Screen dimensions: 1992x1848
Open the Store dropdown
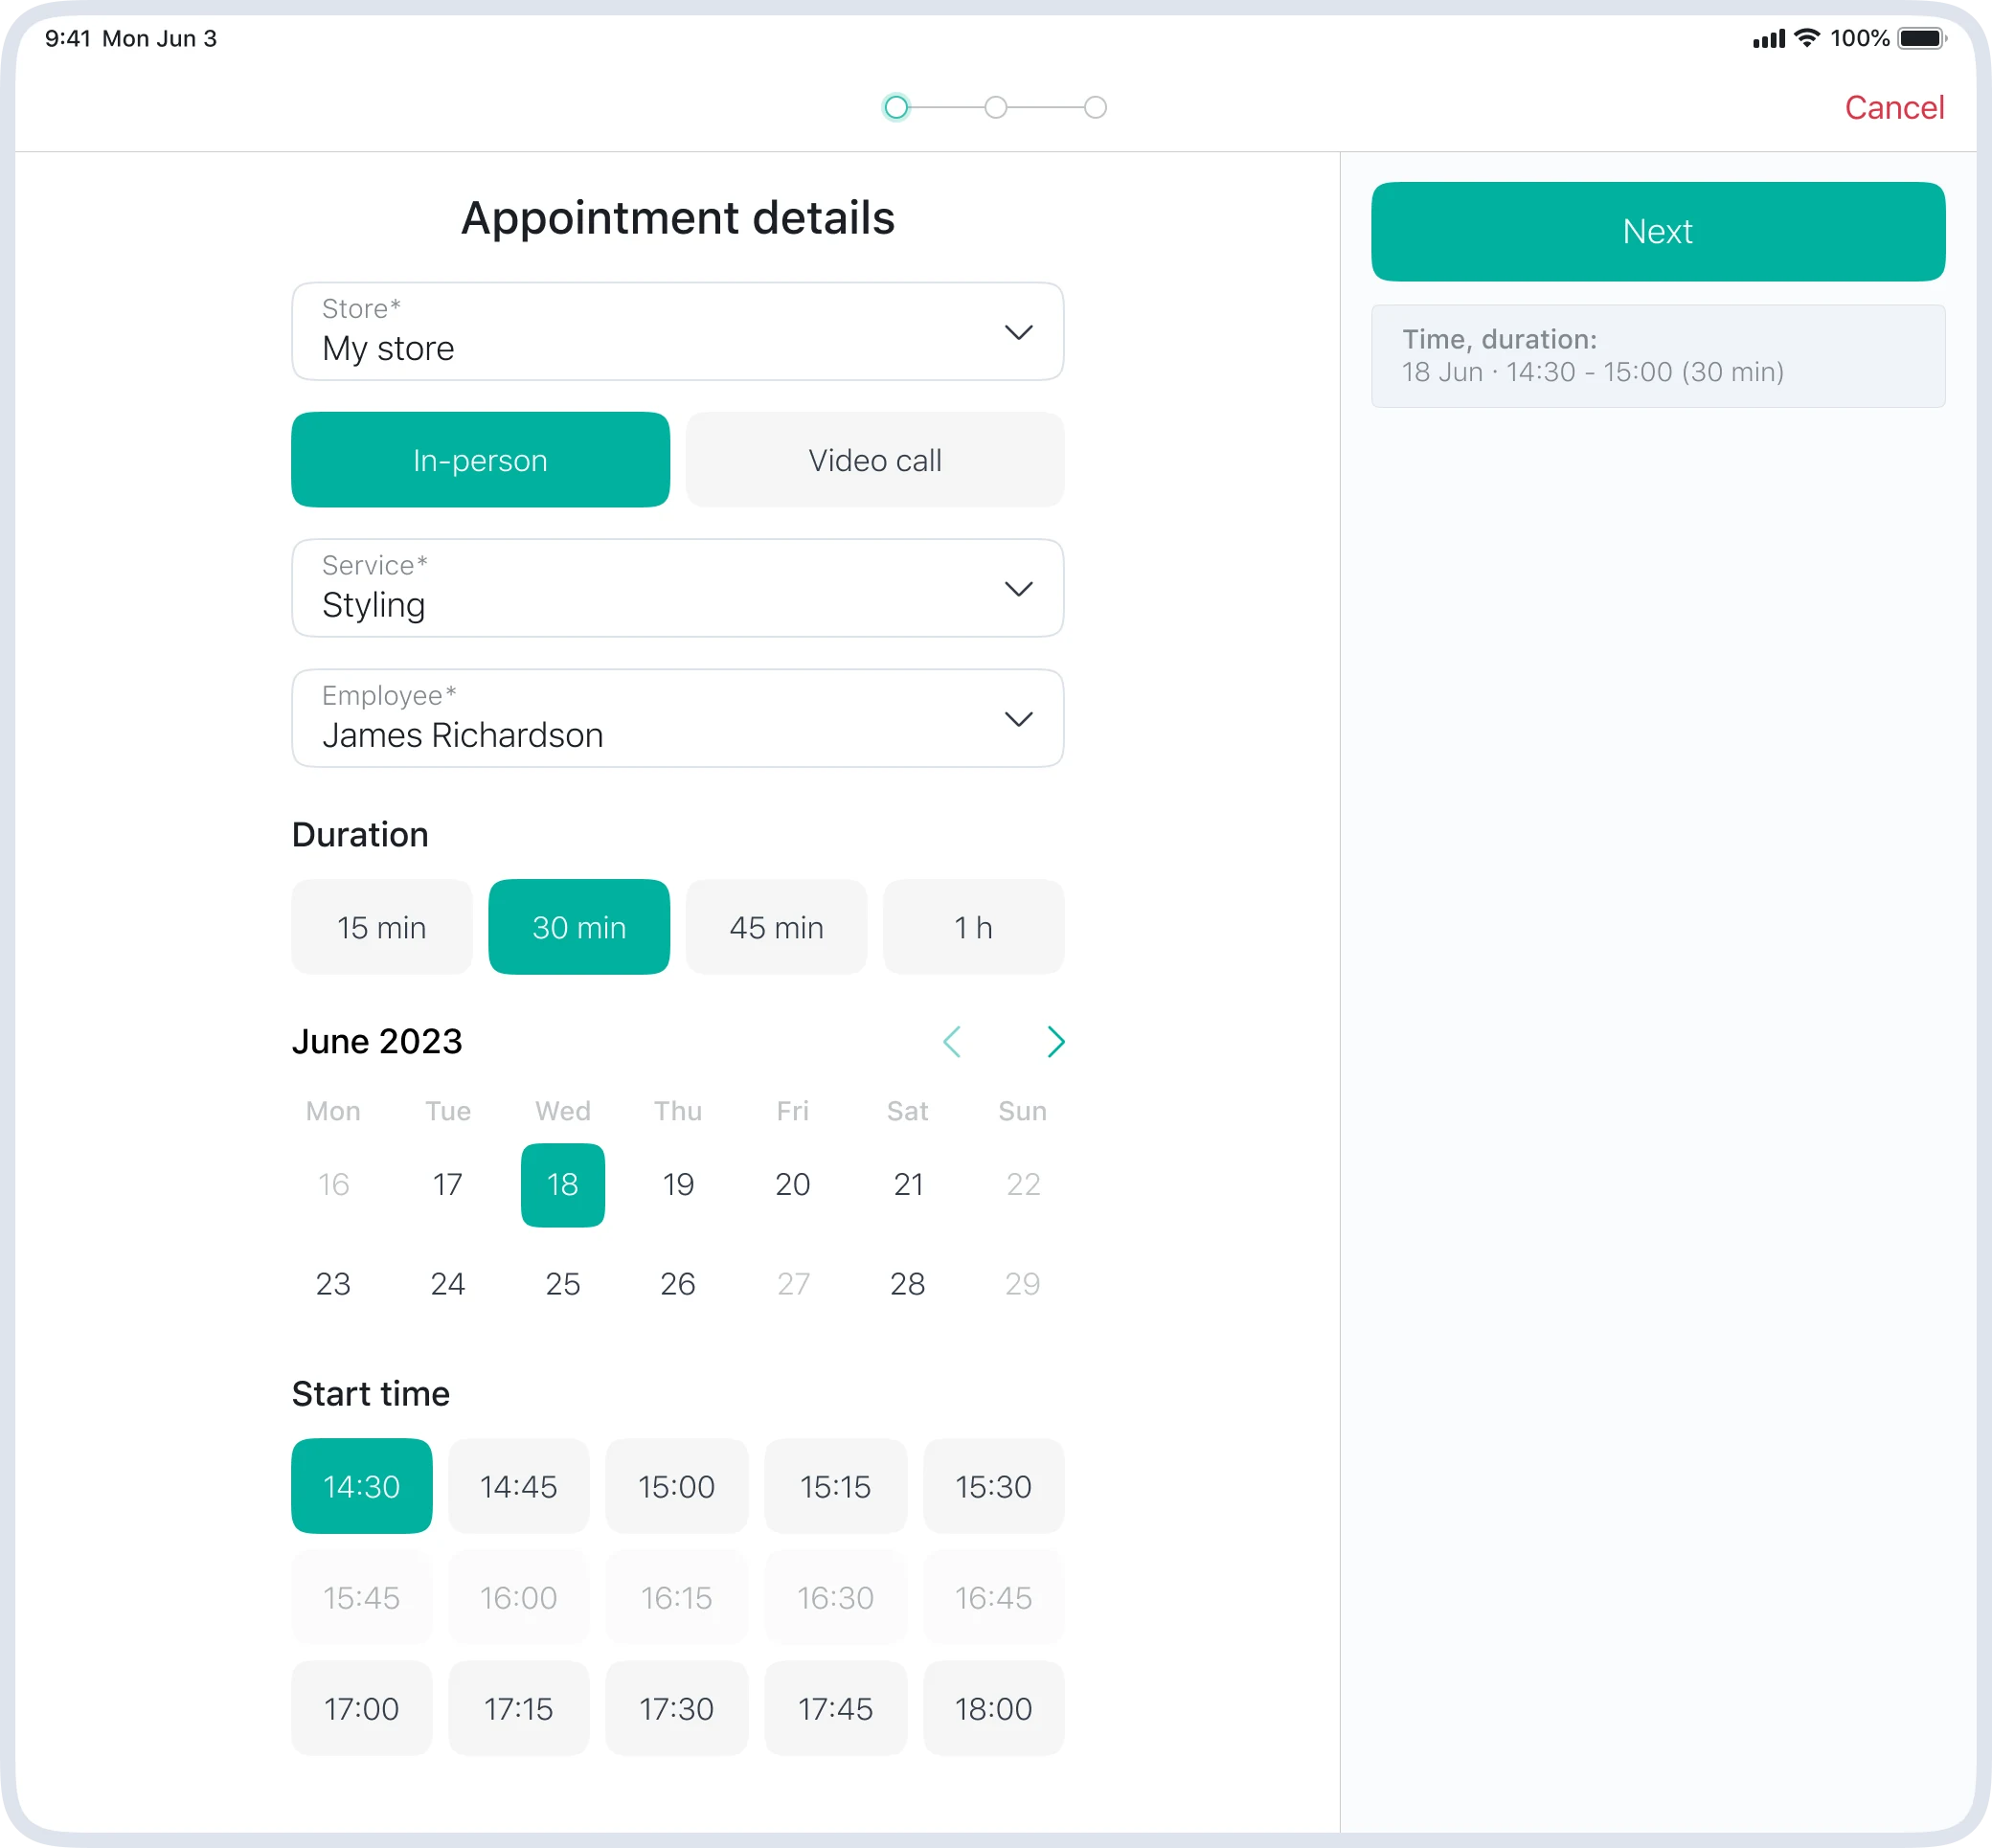(x=678, y=331)
